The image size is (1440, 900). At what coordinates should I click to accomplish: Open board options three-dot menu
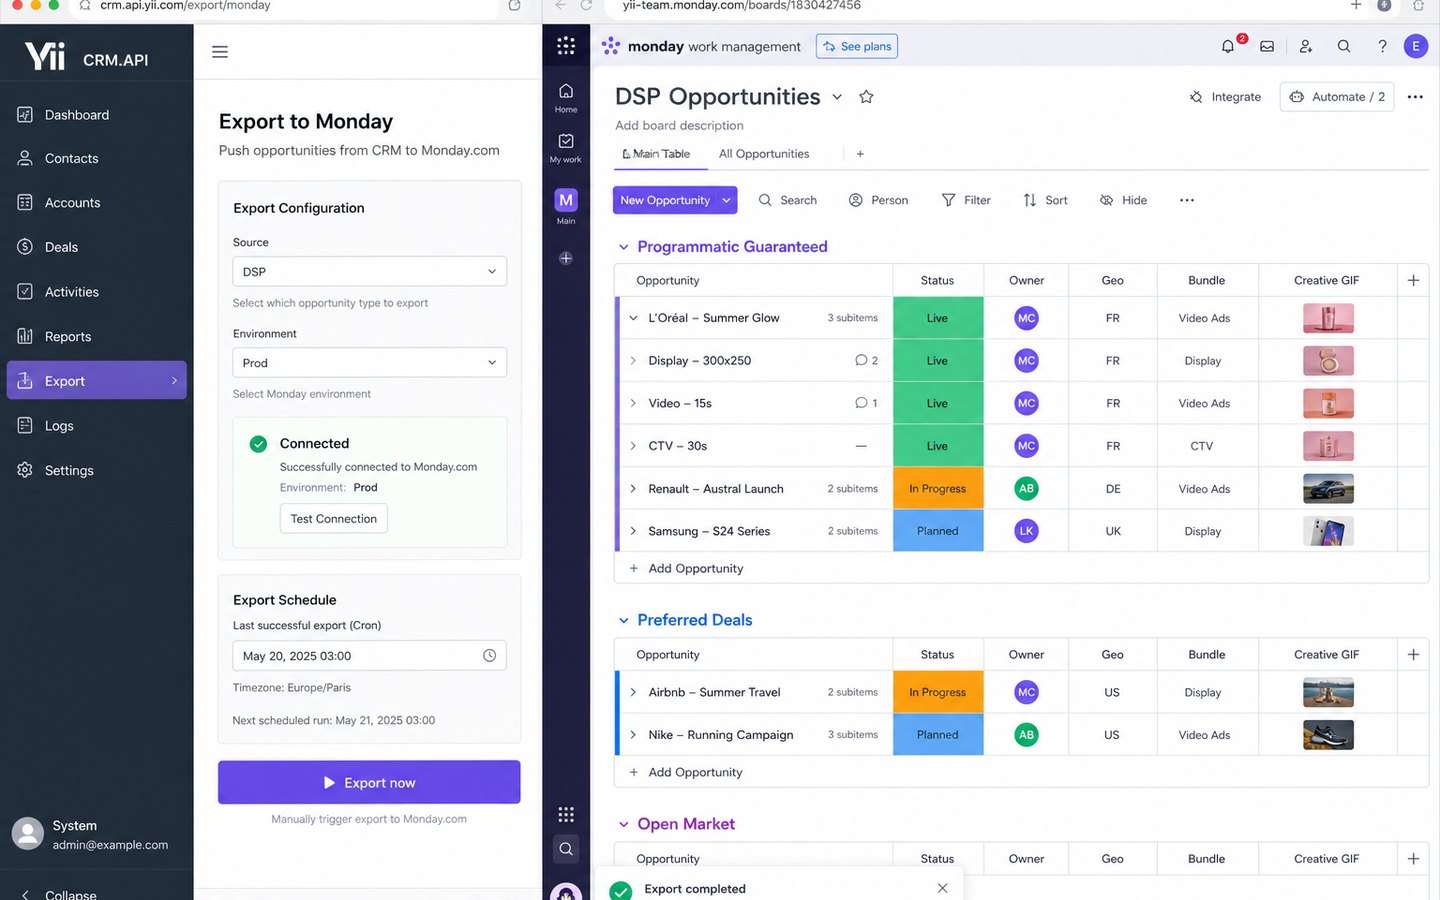(1415, 97)
